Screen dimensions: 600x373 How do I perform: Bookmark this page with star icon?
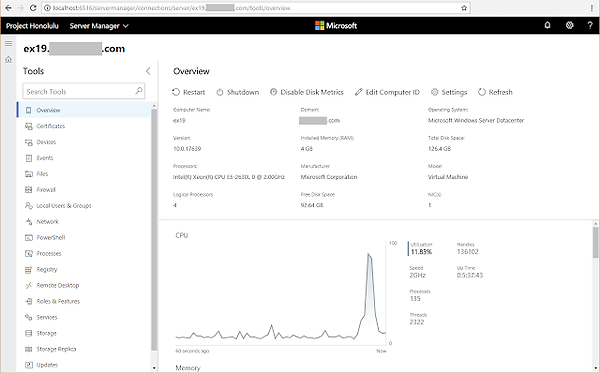[464, 8]
